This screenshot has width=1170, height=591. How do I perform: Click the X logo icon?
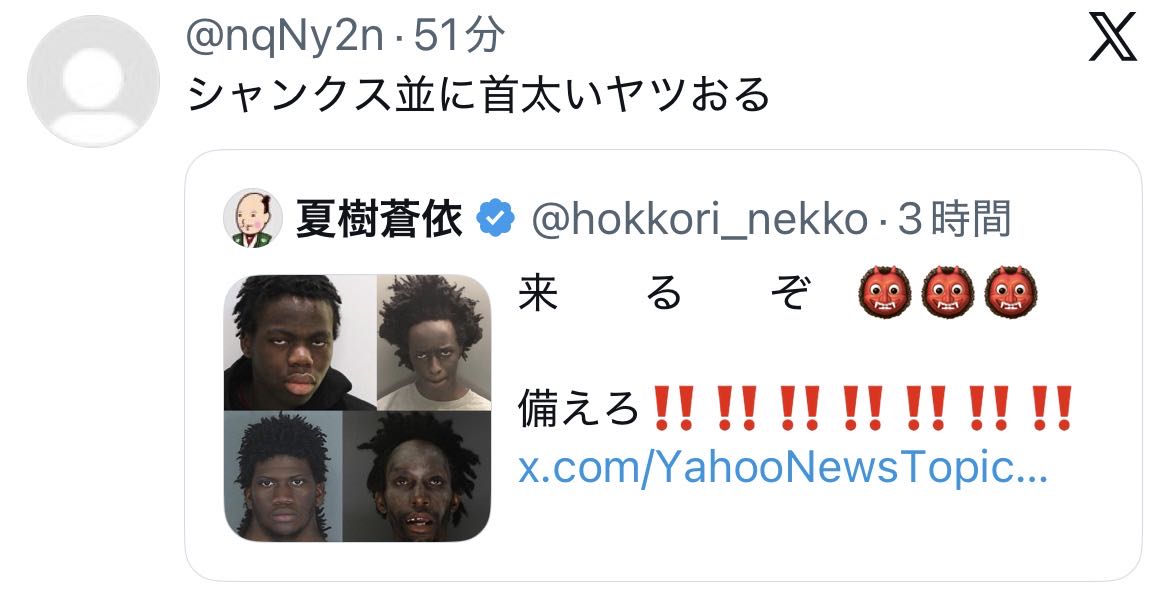pos(1113,36)
